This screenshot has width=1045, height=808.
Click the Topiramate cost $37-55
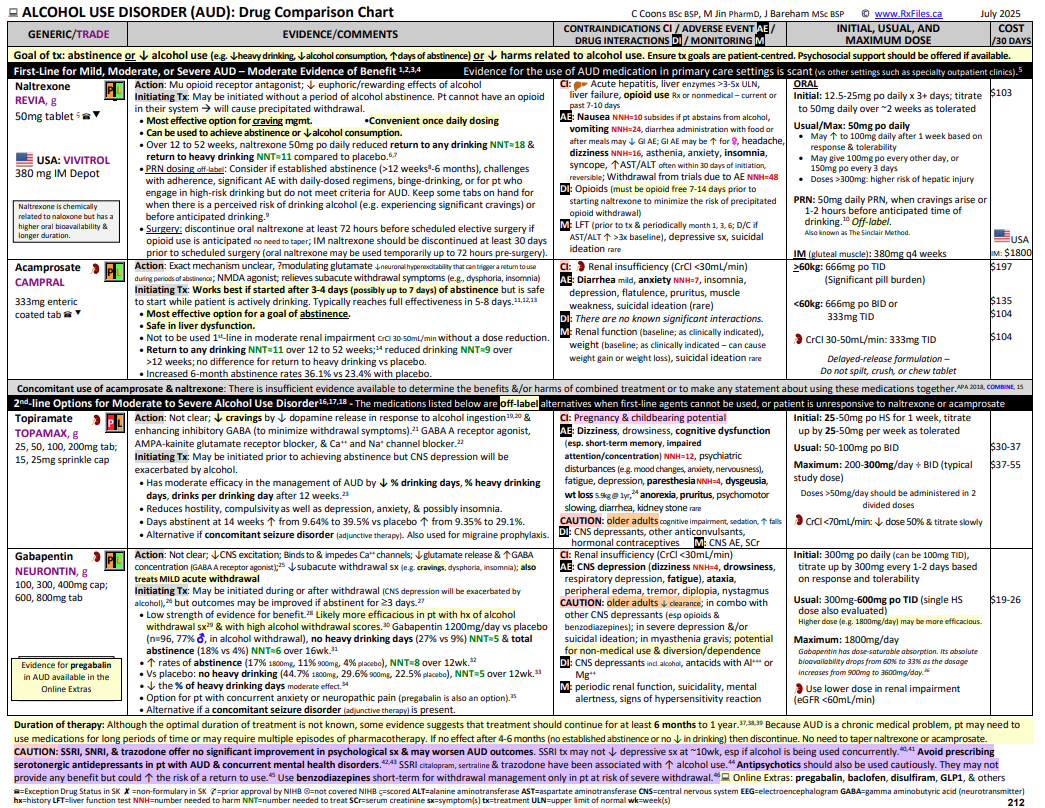pos(1006,465)
